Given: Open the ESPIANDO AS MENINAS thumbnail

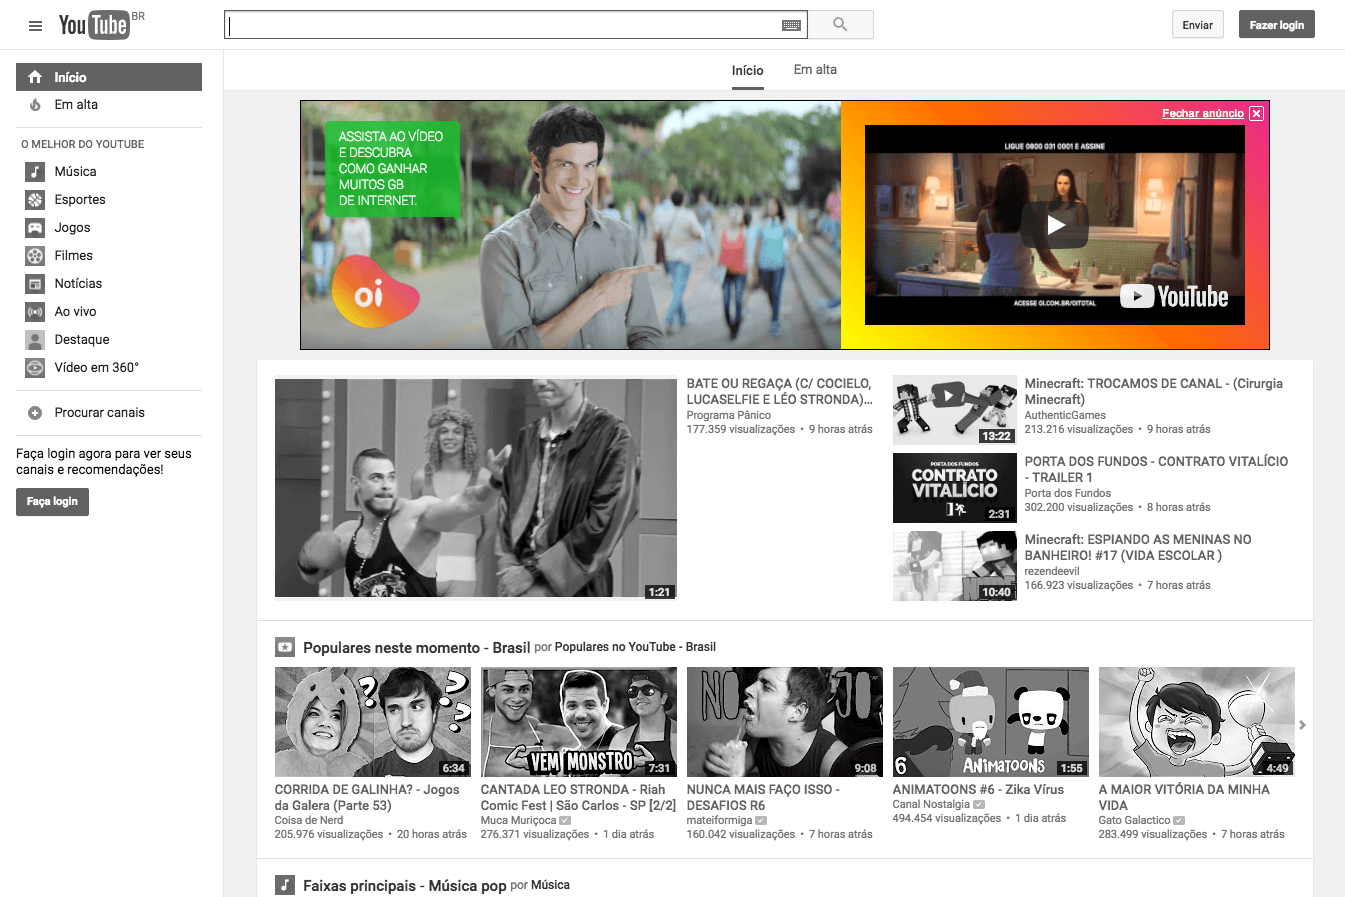Looking at the screenshot, I should 955,566.
